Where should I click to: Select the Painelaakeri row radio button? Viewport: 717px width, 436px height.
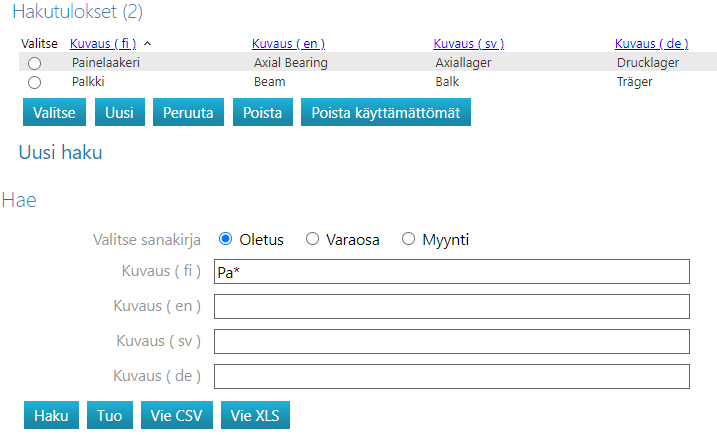point(35,62)
